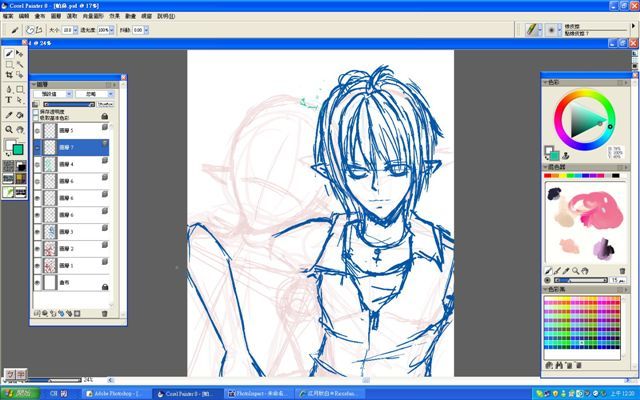Delete layer using Layers panel trash icon

click(x=104, y=313)
